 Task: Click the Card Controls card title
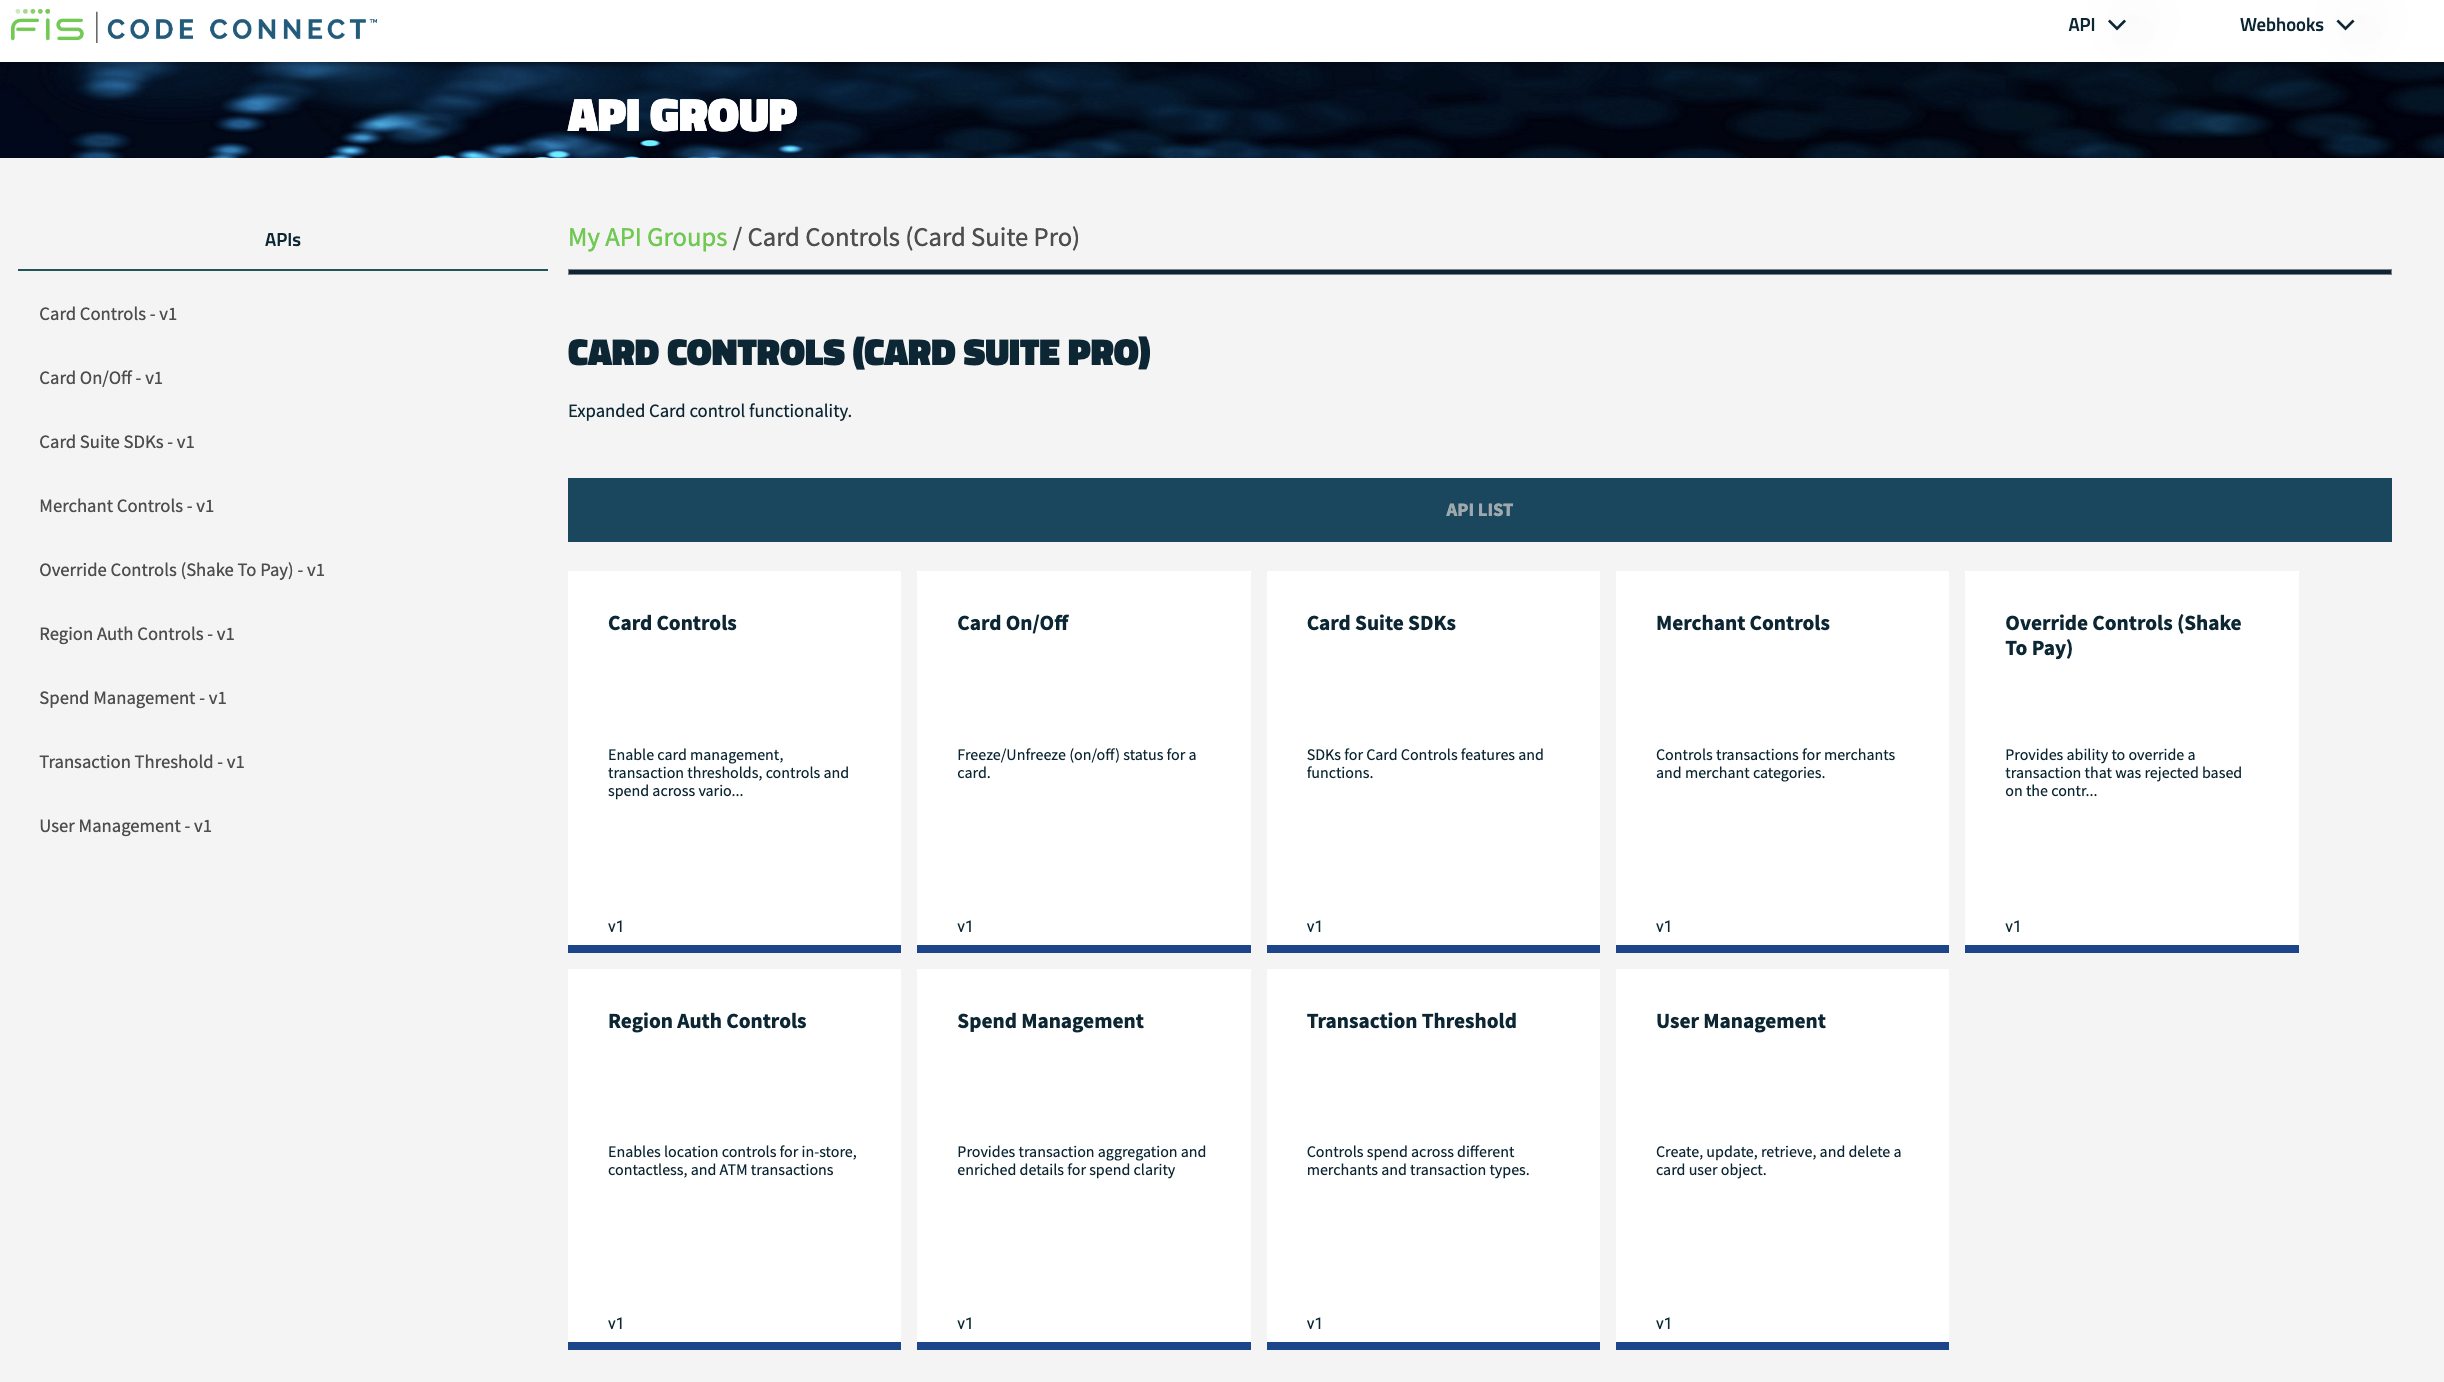[x=671, y=622]
